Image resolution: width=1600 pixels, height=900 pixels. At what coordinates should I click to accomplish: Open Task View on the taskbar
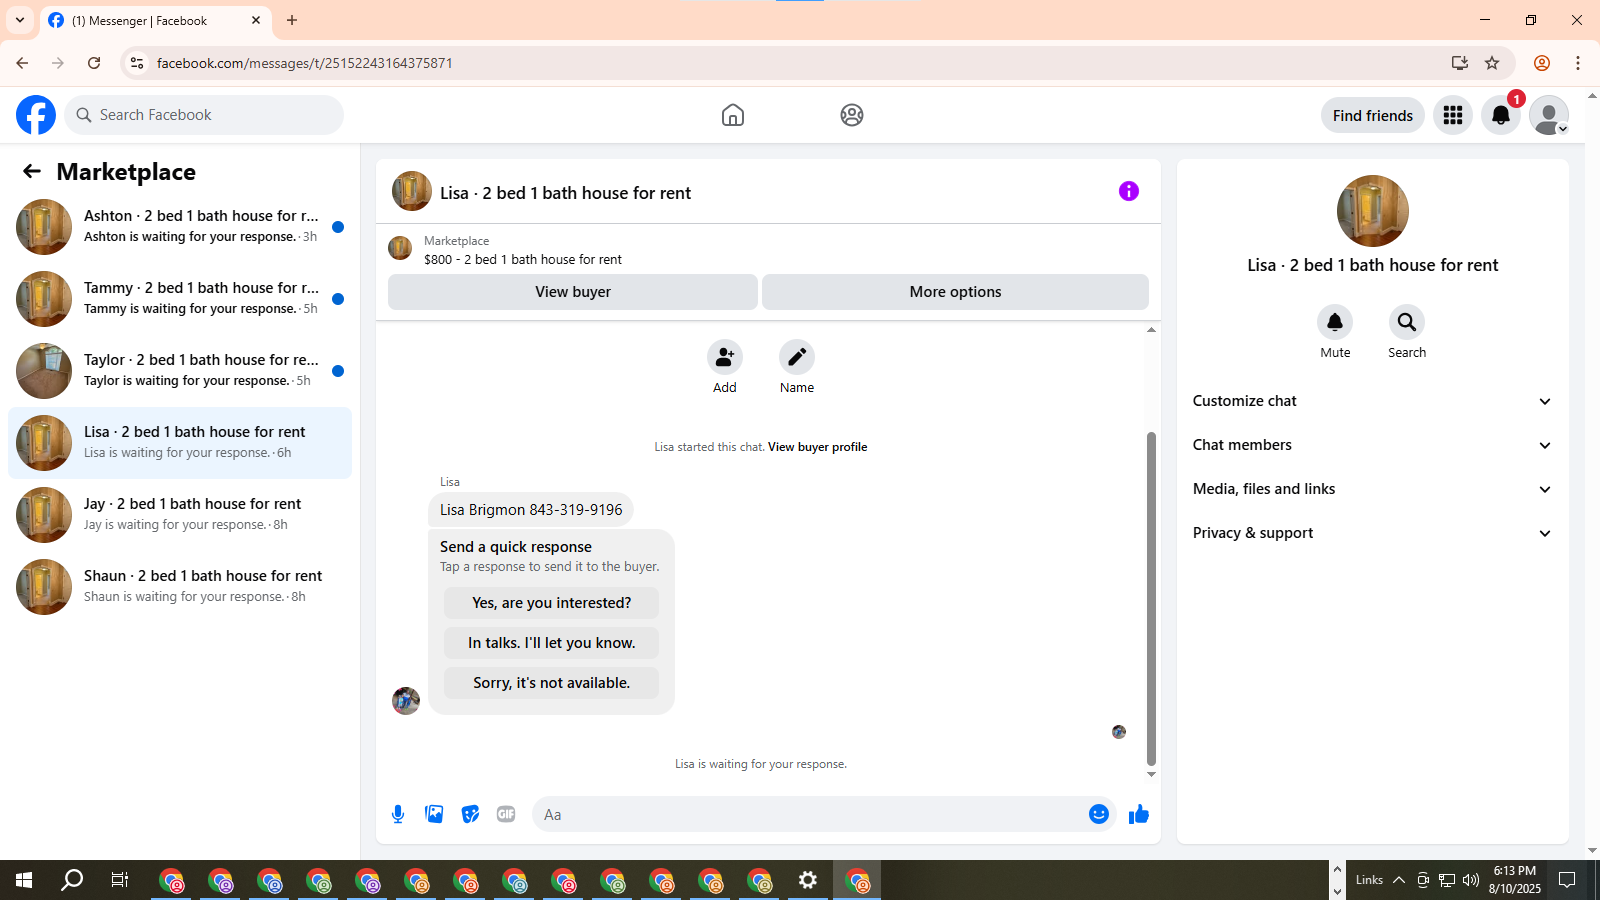tap(120, 880)
